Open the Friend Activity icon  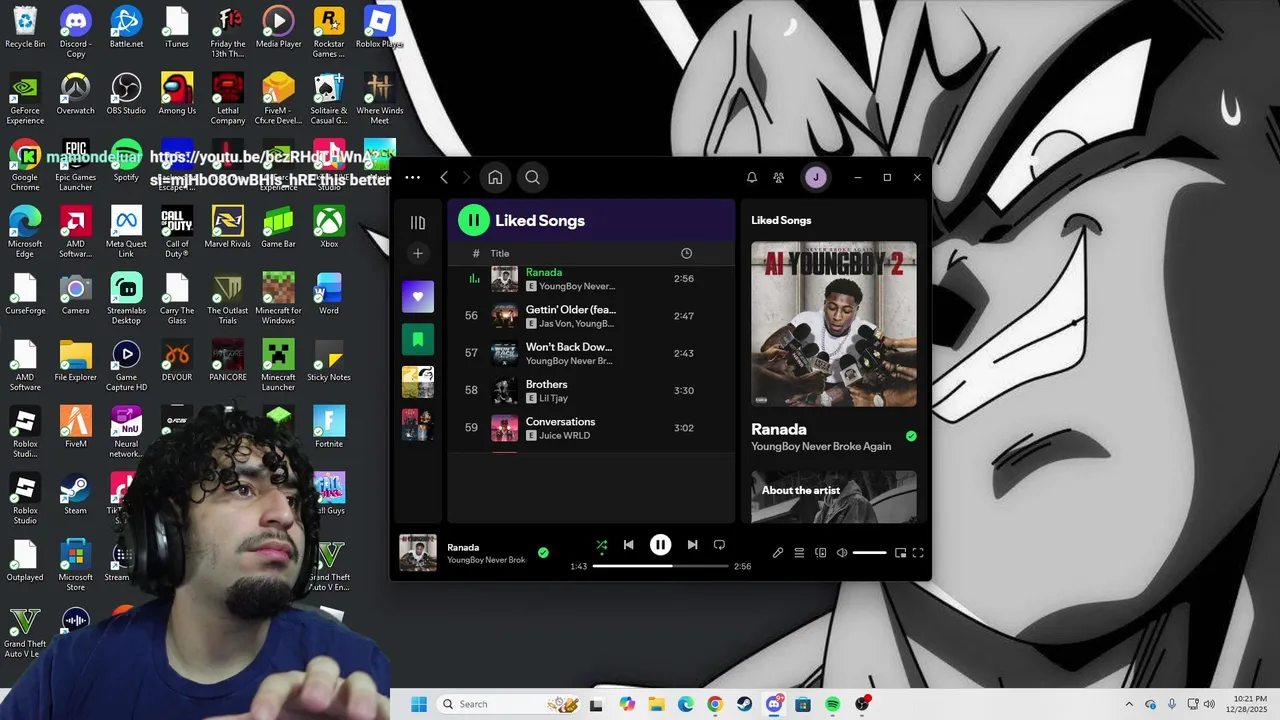click(x=779, y=178)
